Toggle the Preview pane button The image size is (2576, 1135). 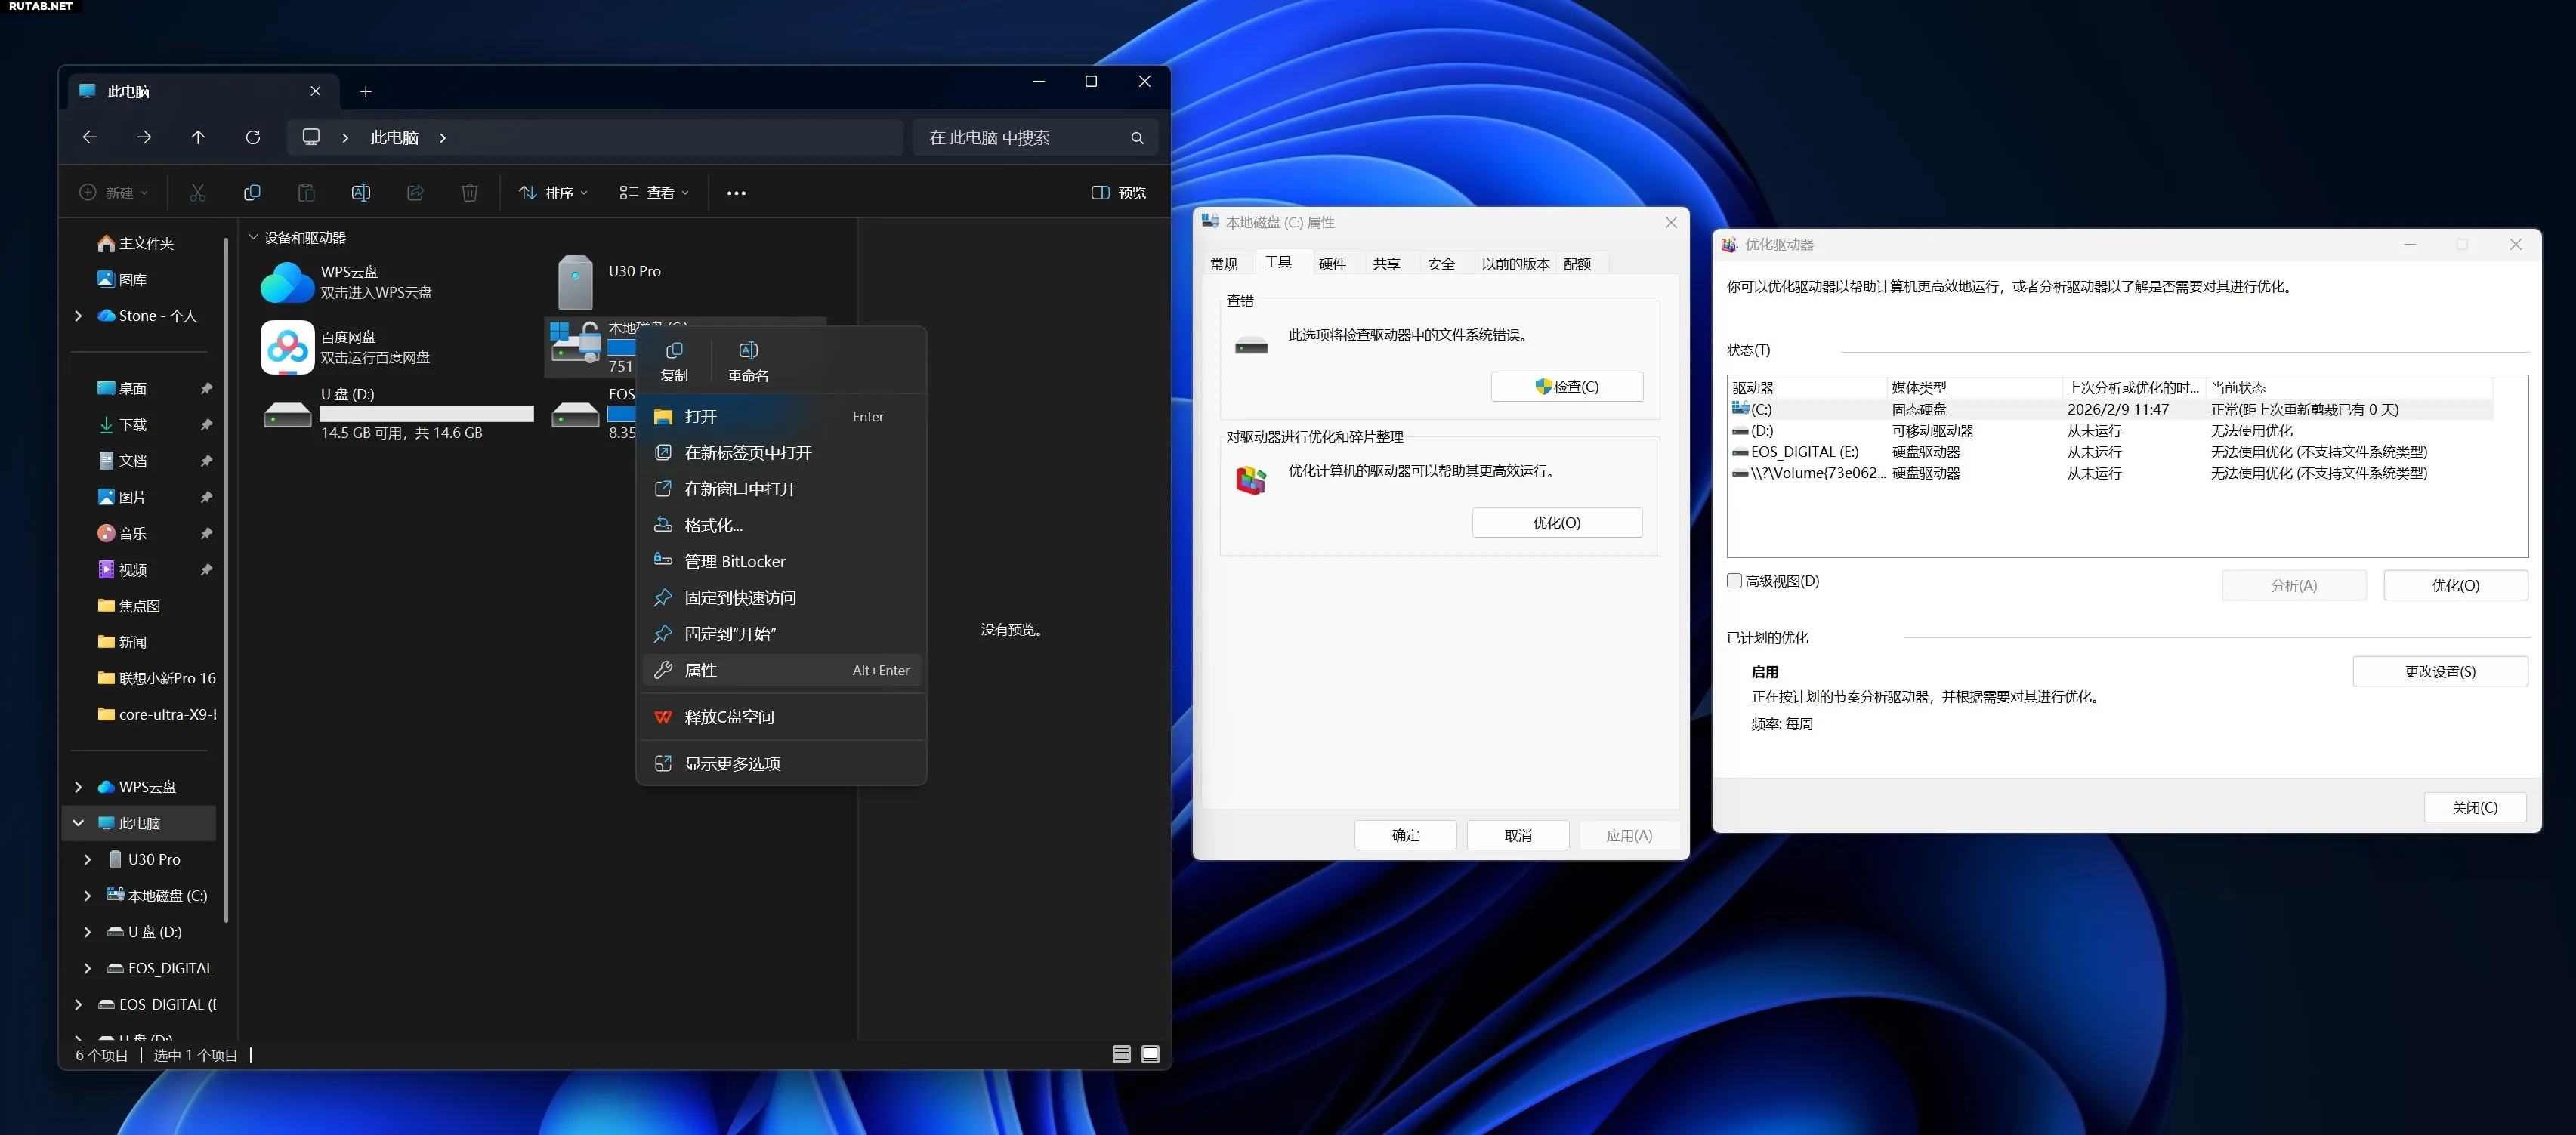click(x=1118, y=193)
